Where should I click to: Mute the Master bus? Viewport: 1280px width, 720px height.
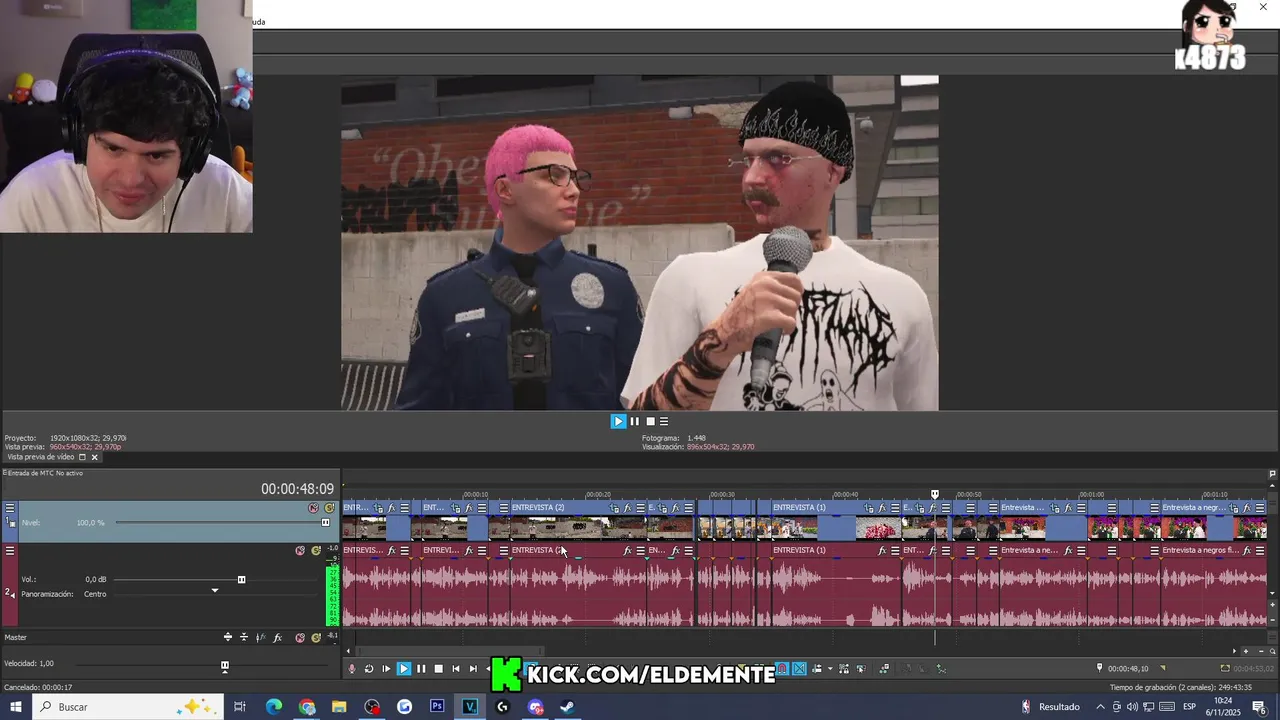tap(300, 637)
